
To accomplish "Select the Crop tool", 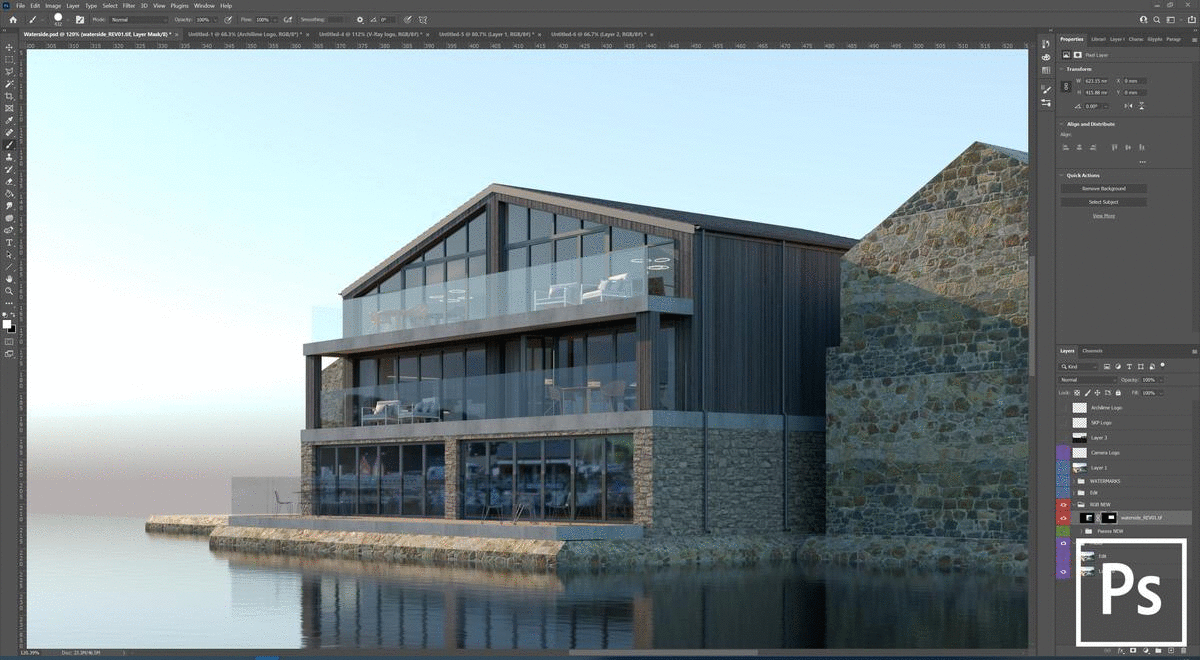I will point(9,96).
